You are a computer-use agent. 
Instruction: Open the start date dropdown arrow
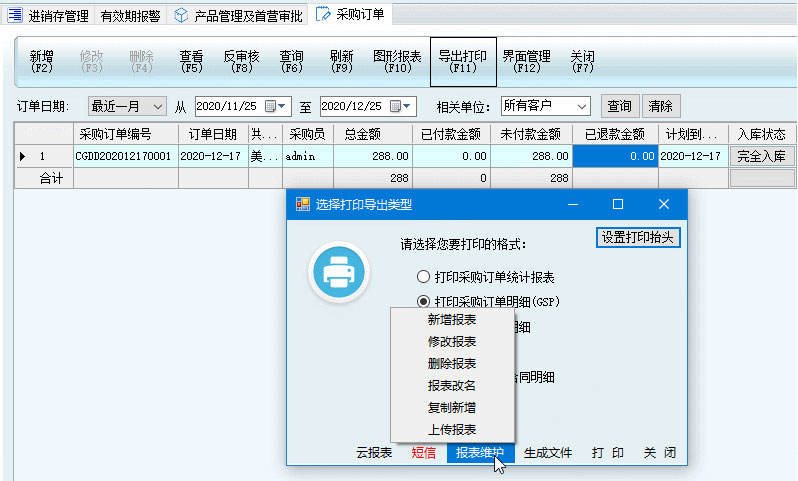pos(284,106)
